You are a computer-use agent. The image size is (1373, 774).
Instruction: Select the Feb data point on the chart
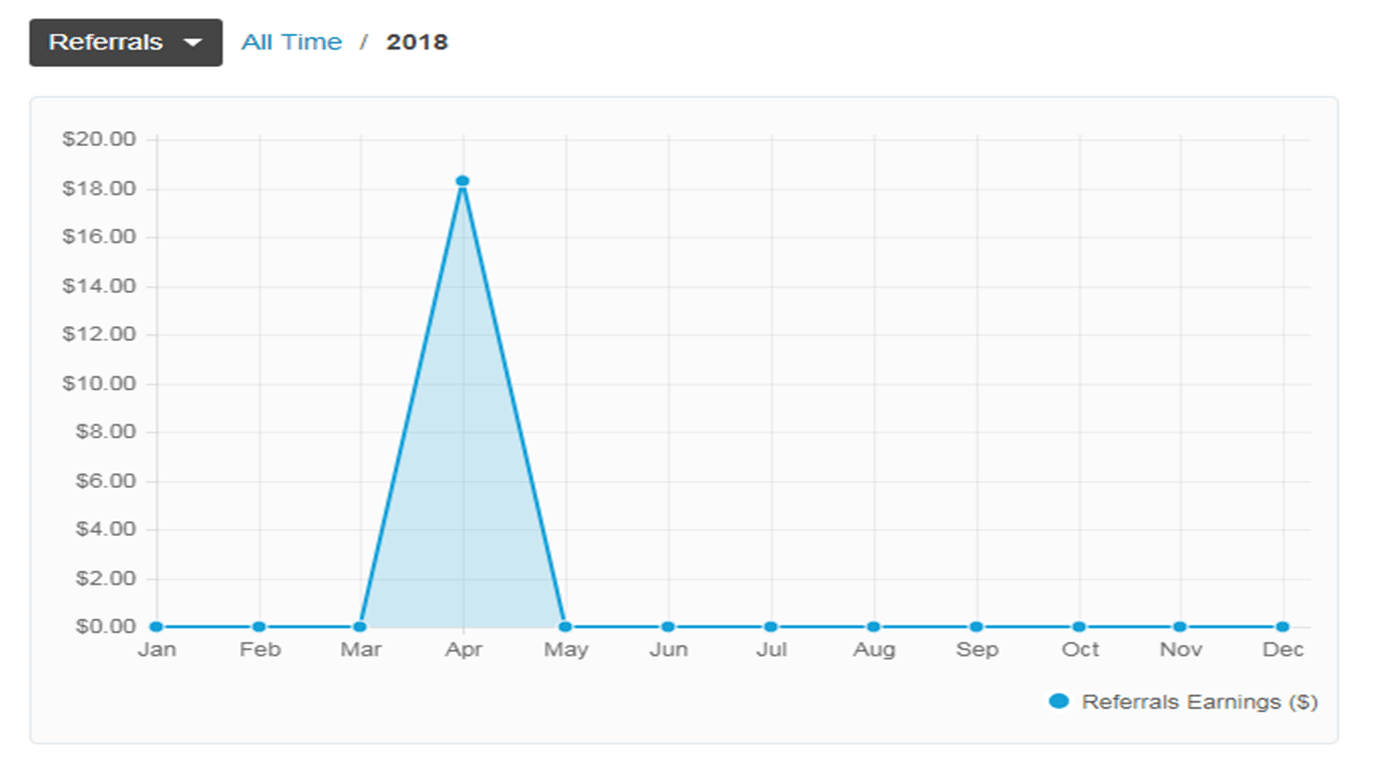tap(259, 627)
